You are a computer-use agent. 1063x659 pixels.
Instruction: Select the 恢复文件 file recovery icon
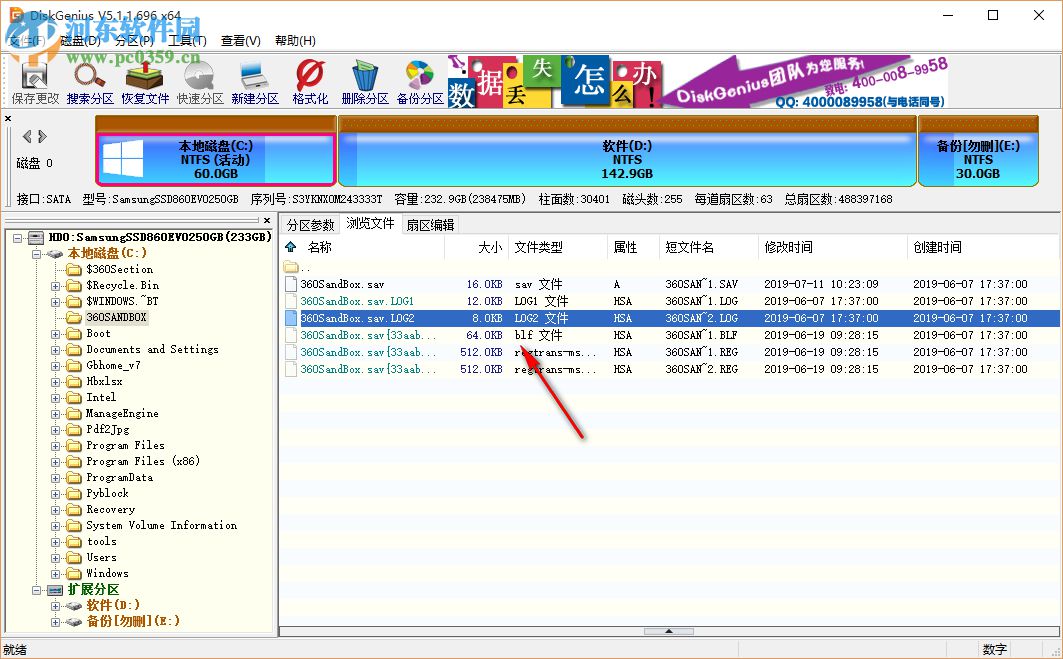tap(144, 80)
